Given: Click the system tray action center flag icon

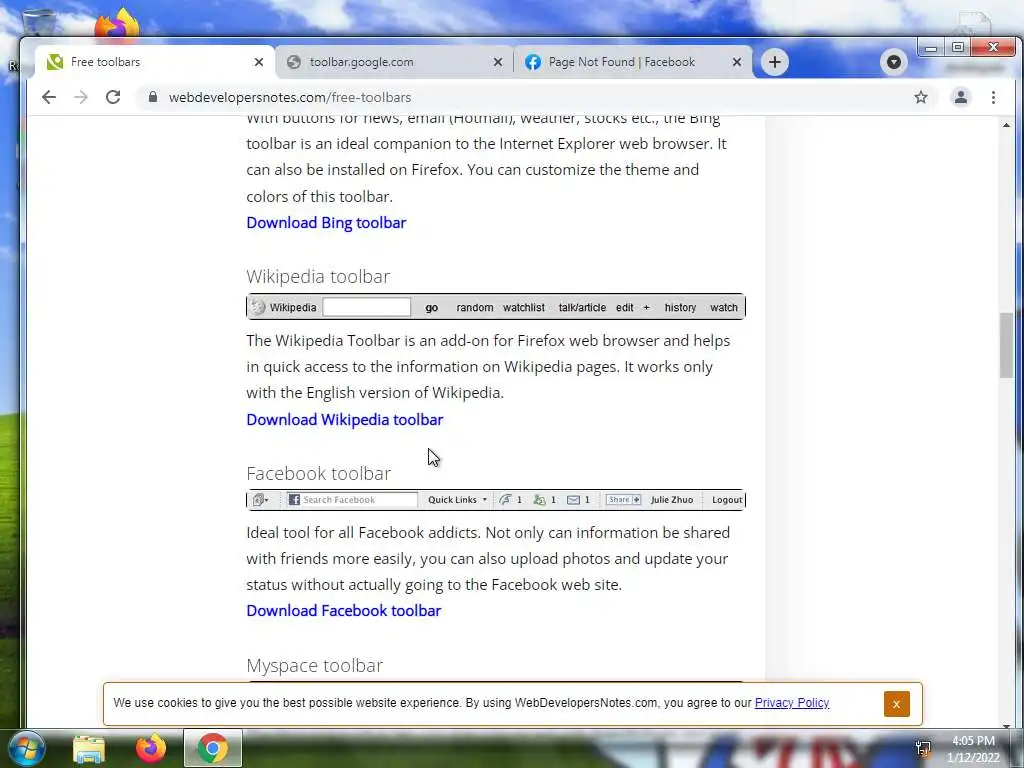Looking at the screenshot, I should tap(923, 748).
